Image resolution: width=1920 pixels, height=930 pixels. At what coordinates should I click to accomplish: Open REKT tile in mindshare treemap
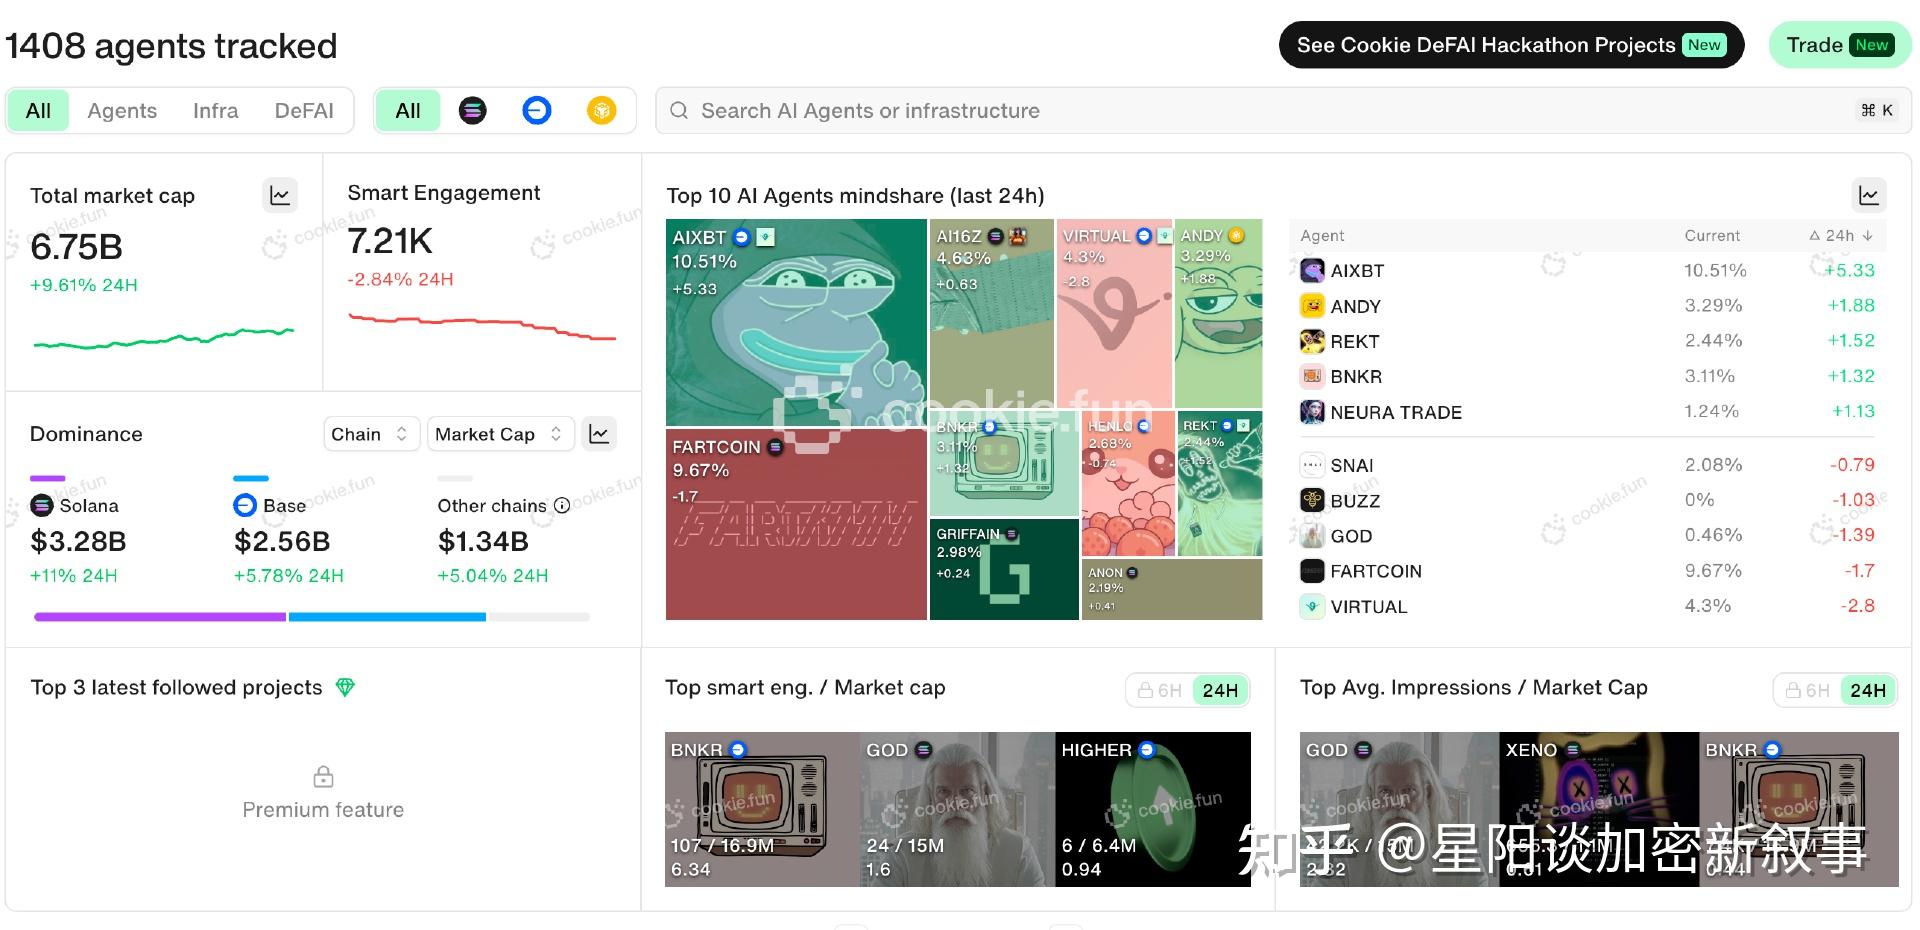pos(1220,484)
